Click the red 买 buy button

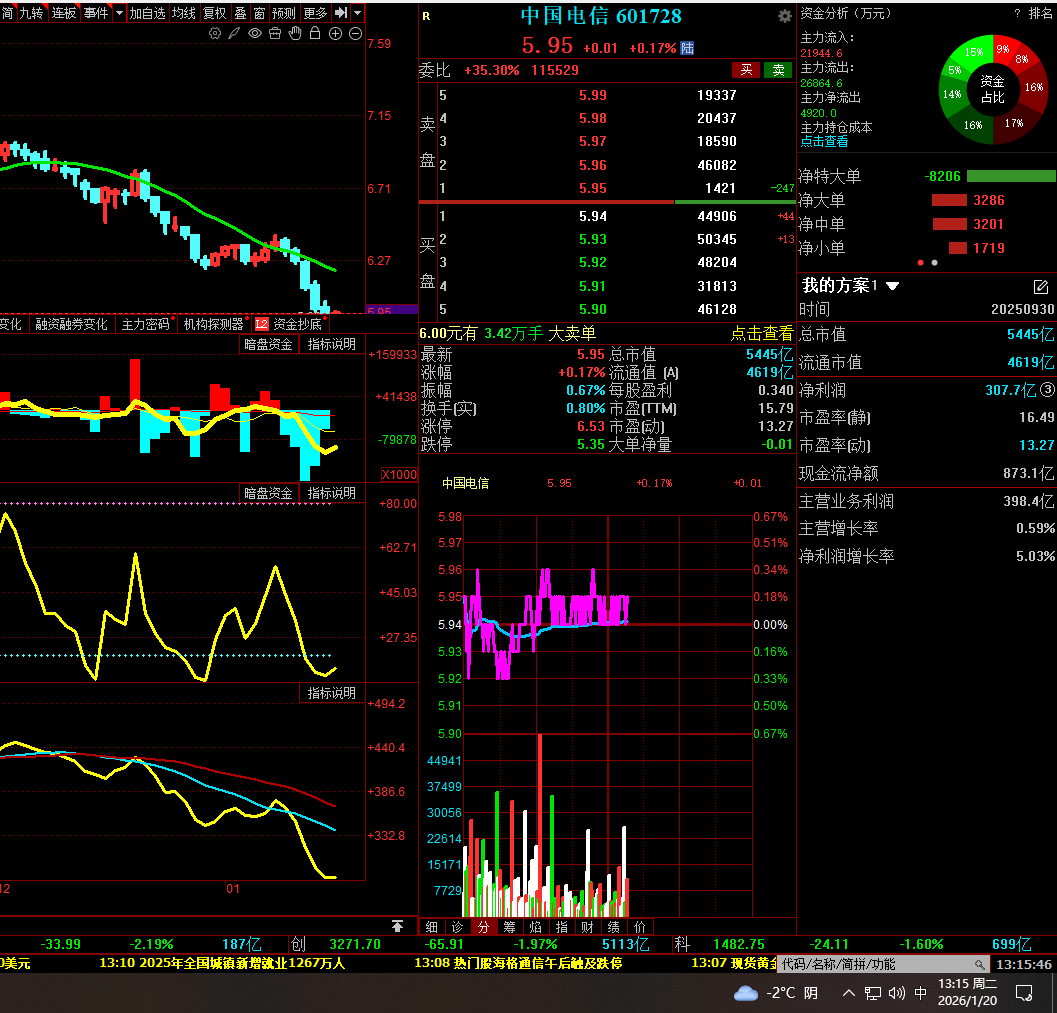click(746, 70)
